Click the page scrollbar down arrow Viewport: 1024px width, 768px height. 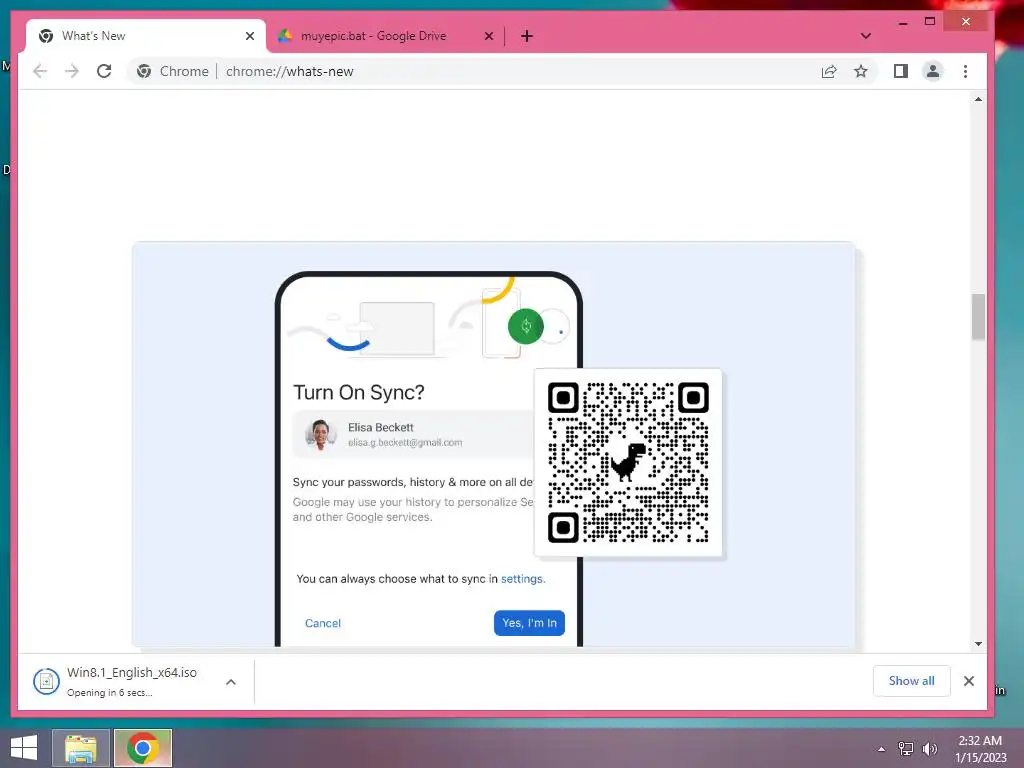[978, 644]
